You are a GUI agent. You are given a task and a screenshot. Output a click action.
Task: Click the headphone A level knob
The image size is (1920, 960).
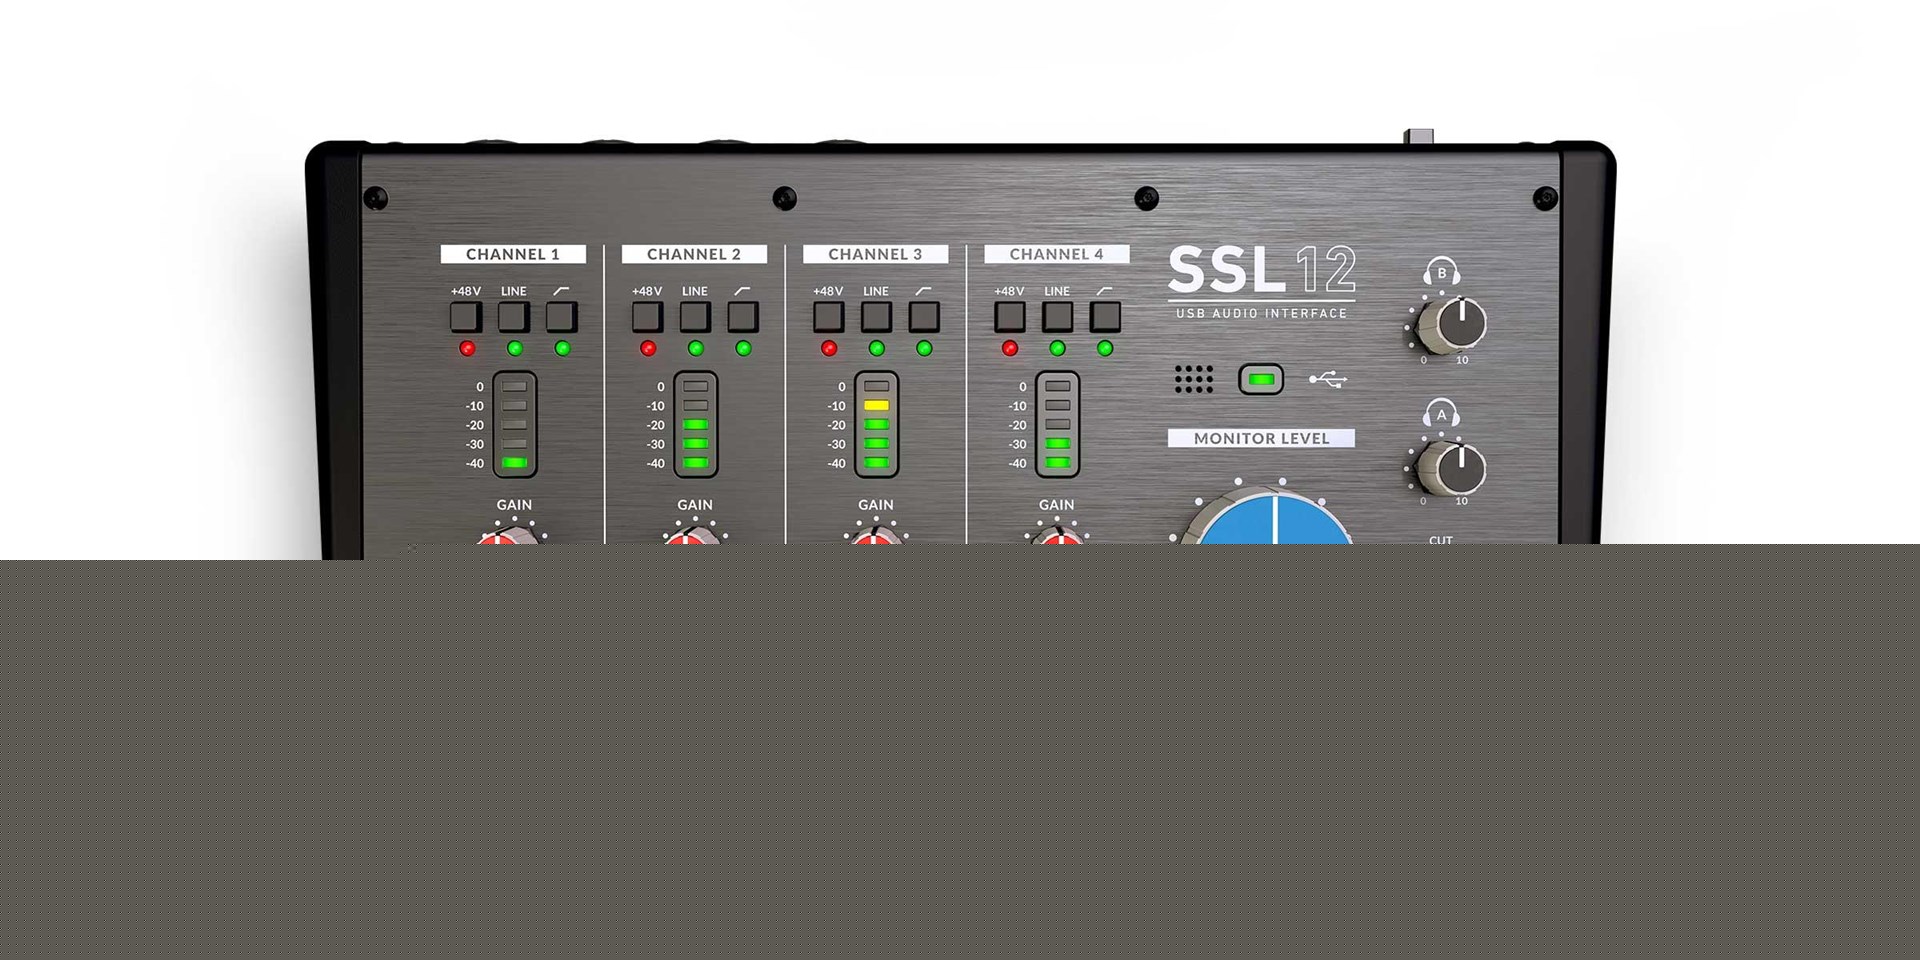(1453, 468)
